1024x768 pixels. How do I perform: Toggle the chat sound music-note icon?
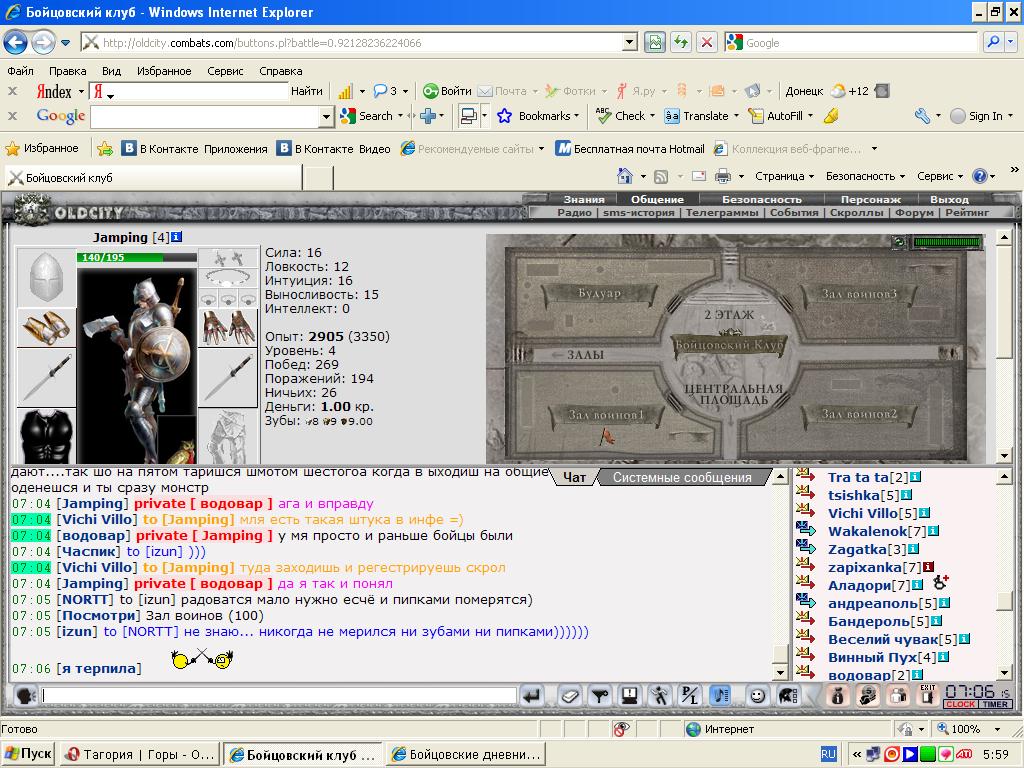[x=720, y=696]
